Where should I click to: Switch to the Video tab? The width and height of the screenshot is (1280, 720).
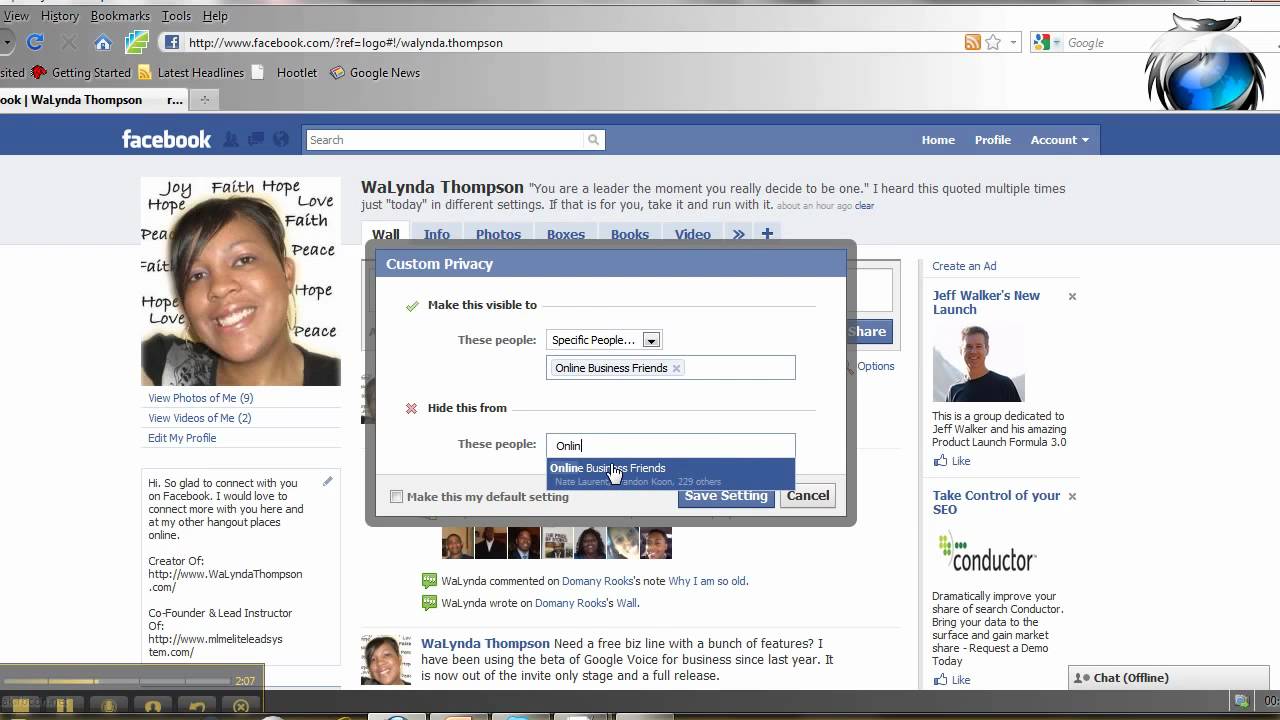point(692,234)
